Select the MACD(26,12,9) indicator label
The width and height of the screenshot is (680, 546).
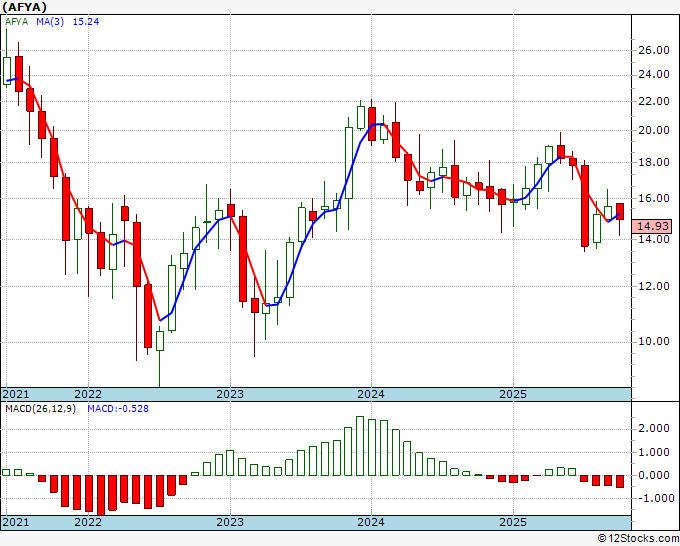pyautogui.click(x=40, y=409)
